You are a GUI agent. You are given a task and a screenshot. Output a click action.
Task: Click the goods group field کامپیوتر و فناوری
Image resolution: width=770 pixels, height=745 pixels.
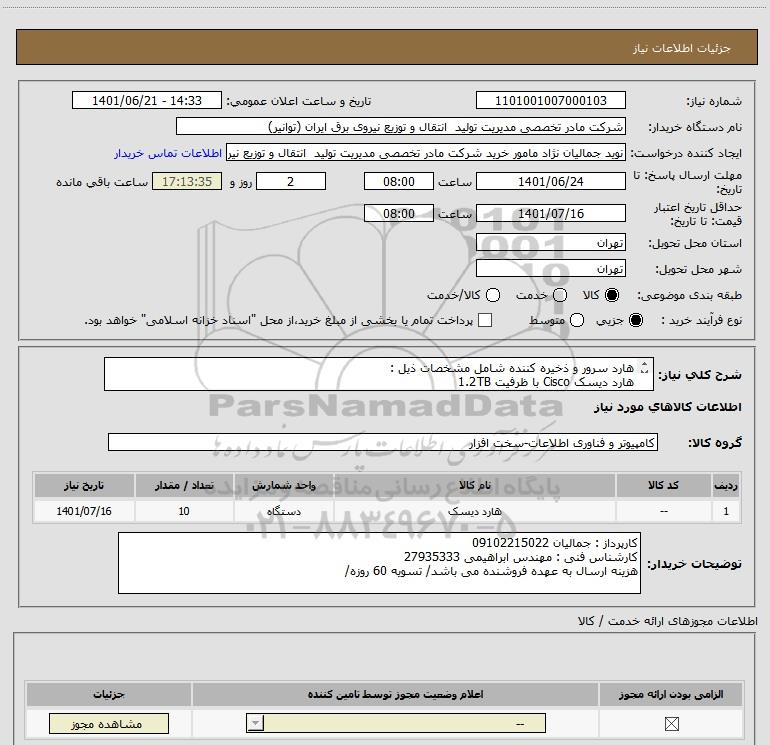click(x=383, y=442)
